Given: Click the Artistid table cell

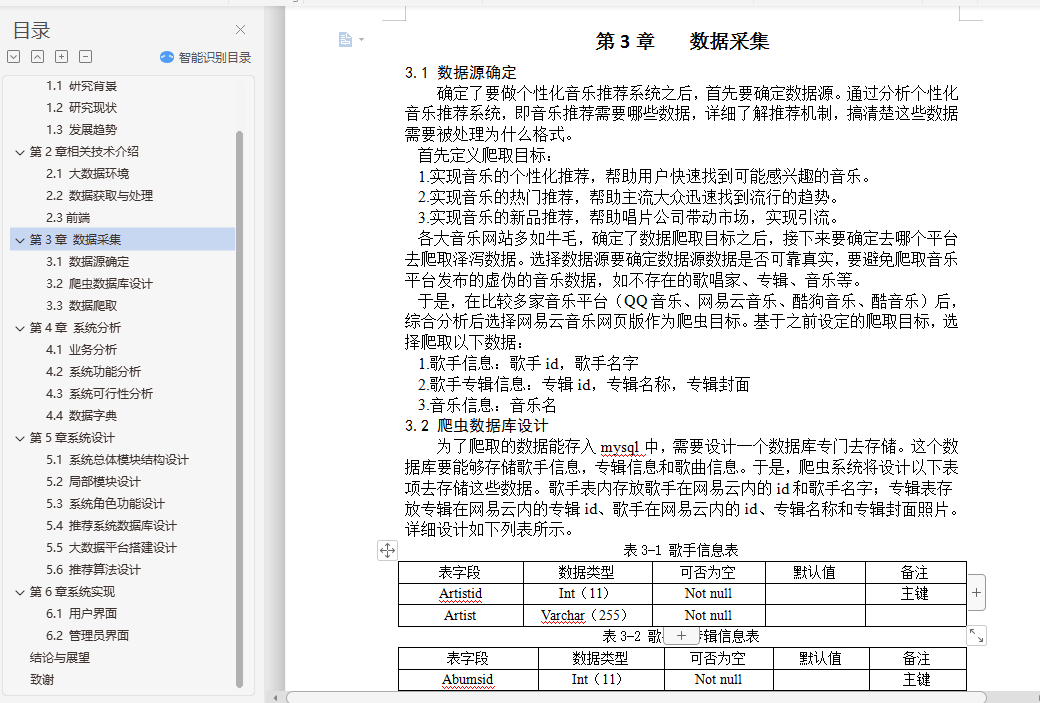Looking at the screenshot, I should pyautogui.click(x=460, y=594).
